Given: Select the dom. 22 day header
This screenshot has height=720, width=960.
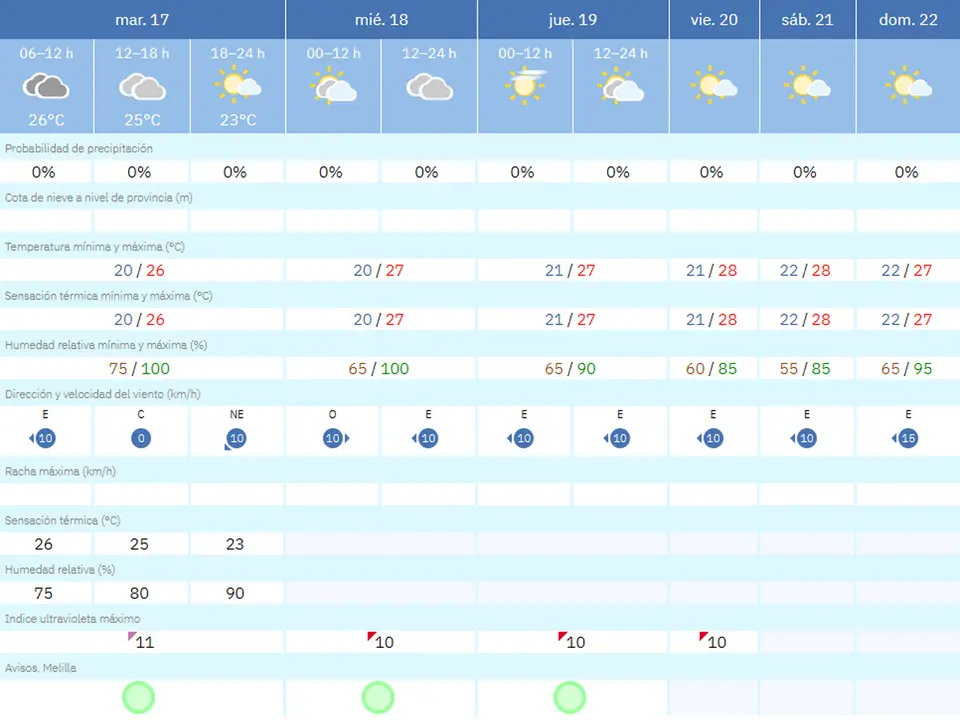Looking at the screenshot, I should (x=908, y=20).
